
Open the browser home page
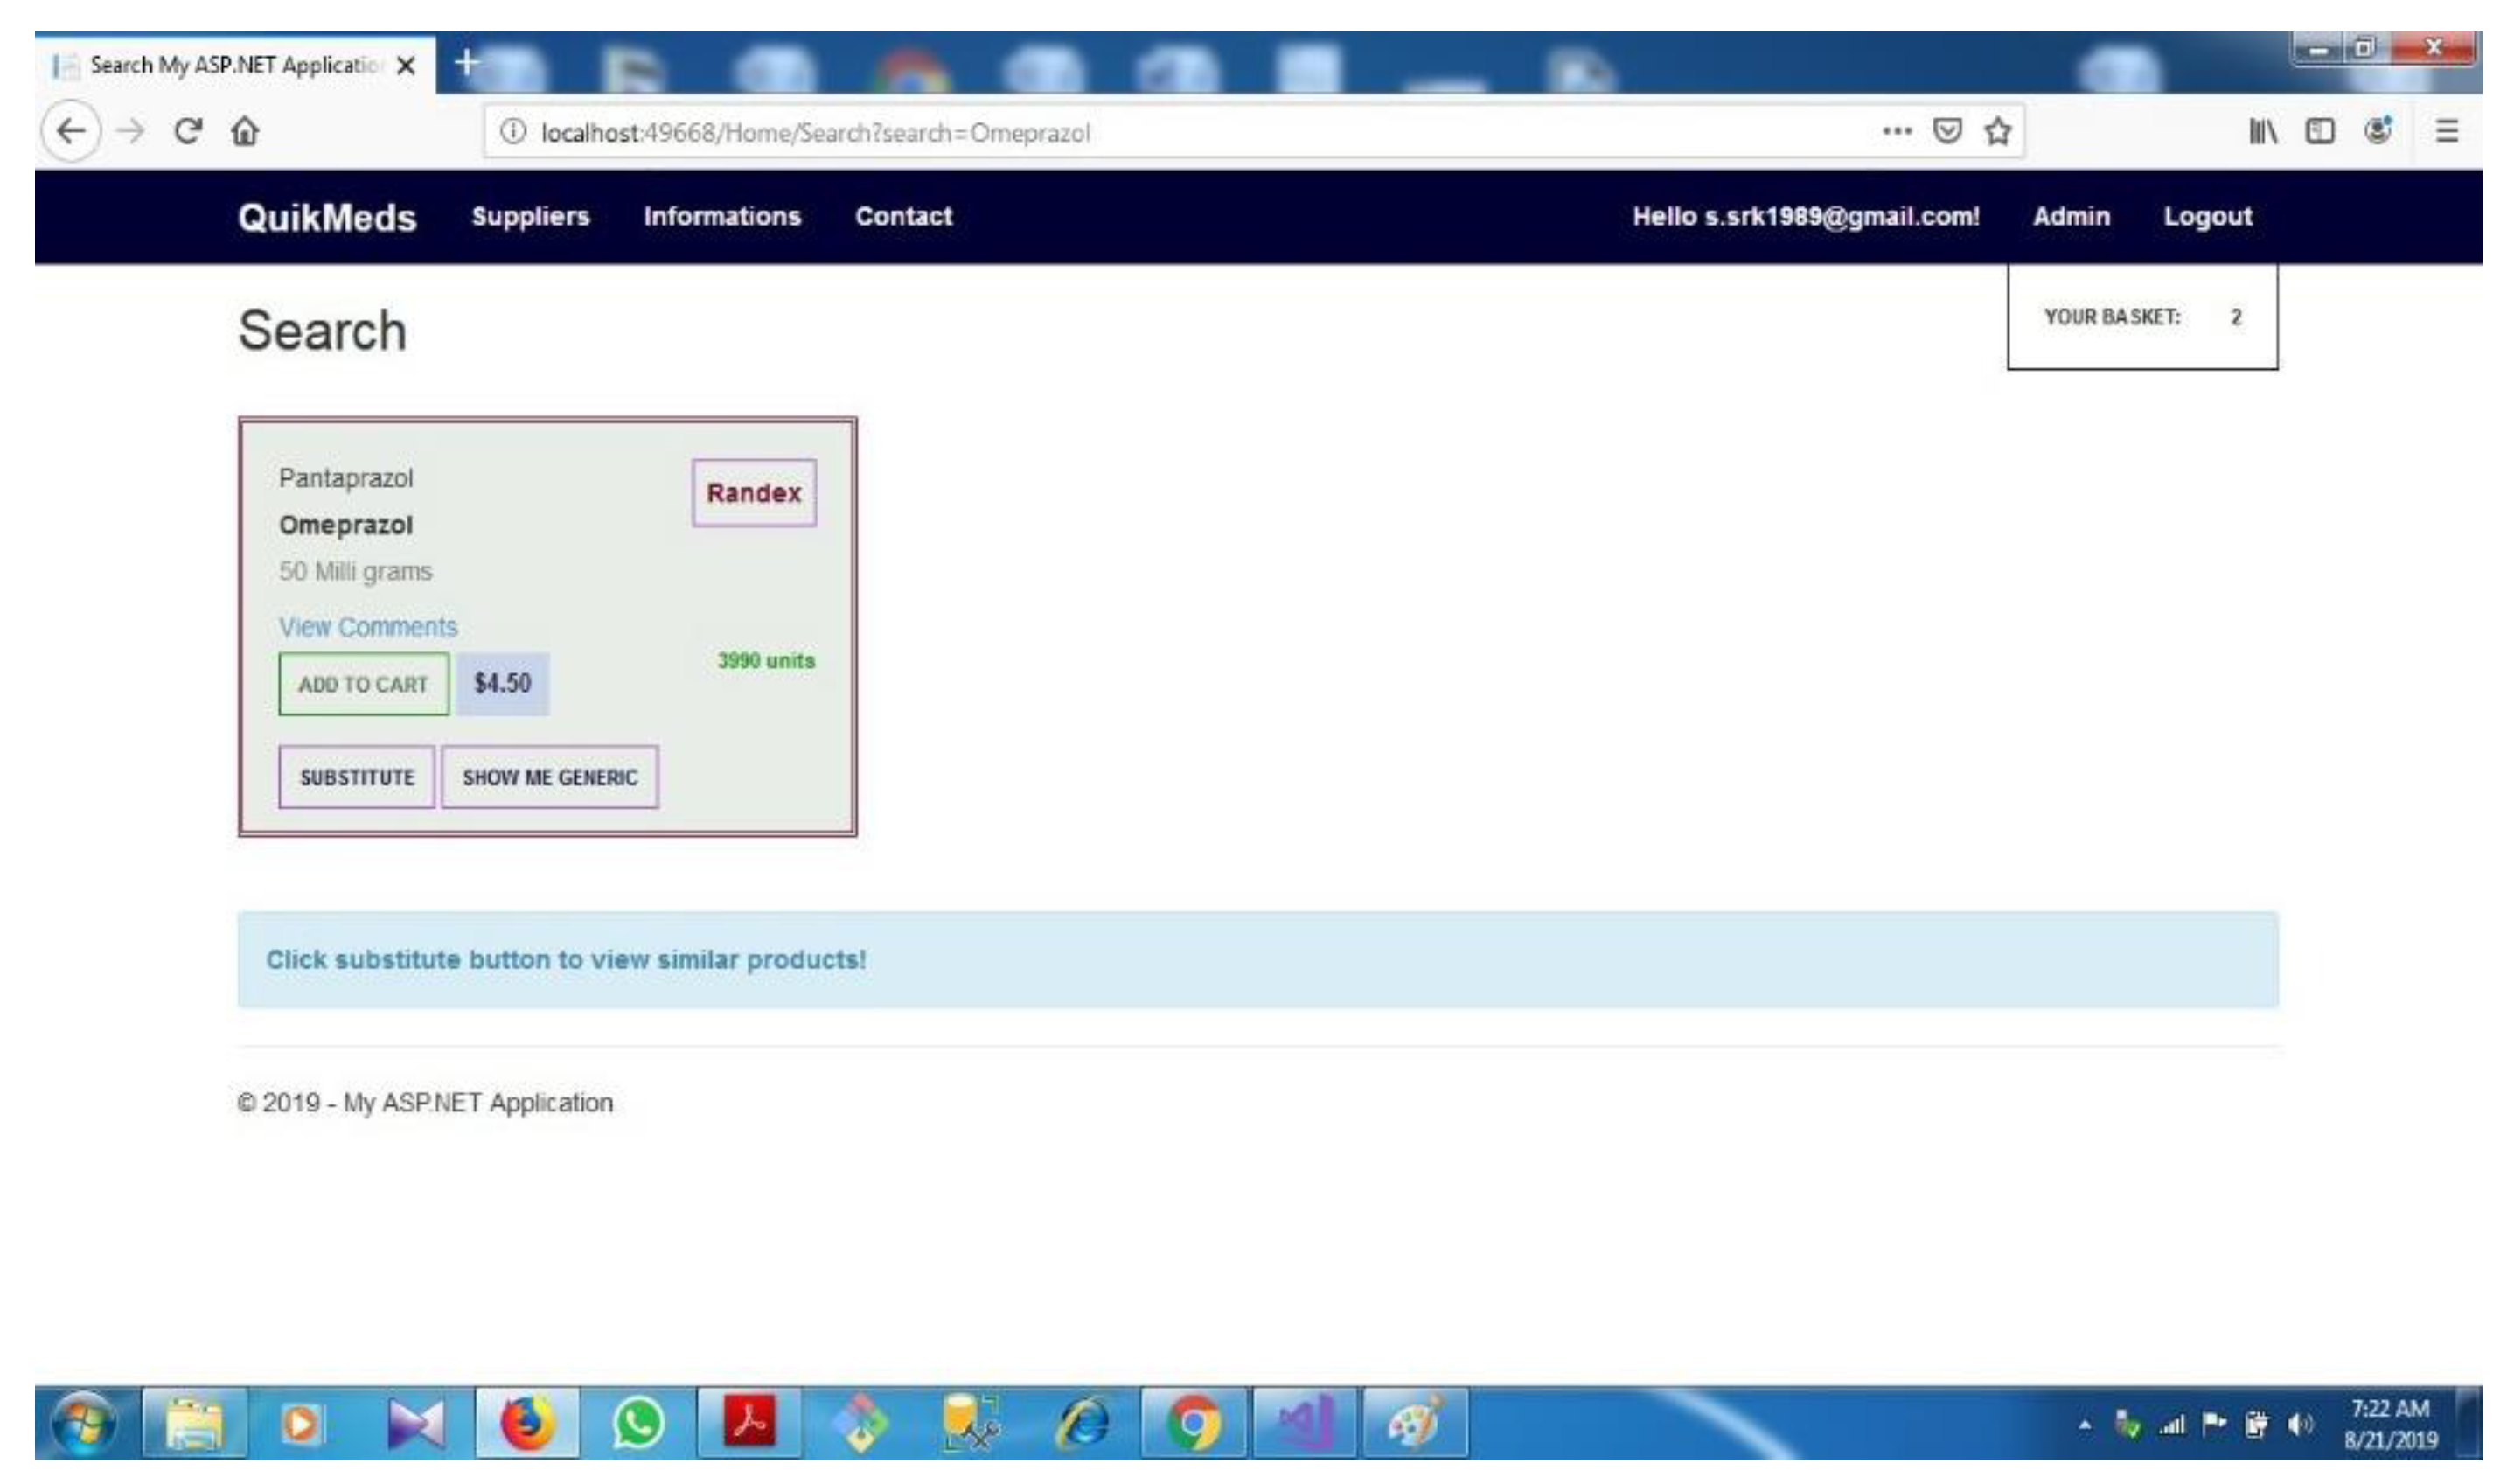(x=245, y=130)
